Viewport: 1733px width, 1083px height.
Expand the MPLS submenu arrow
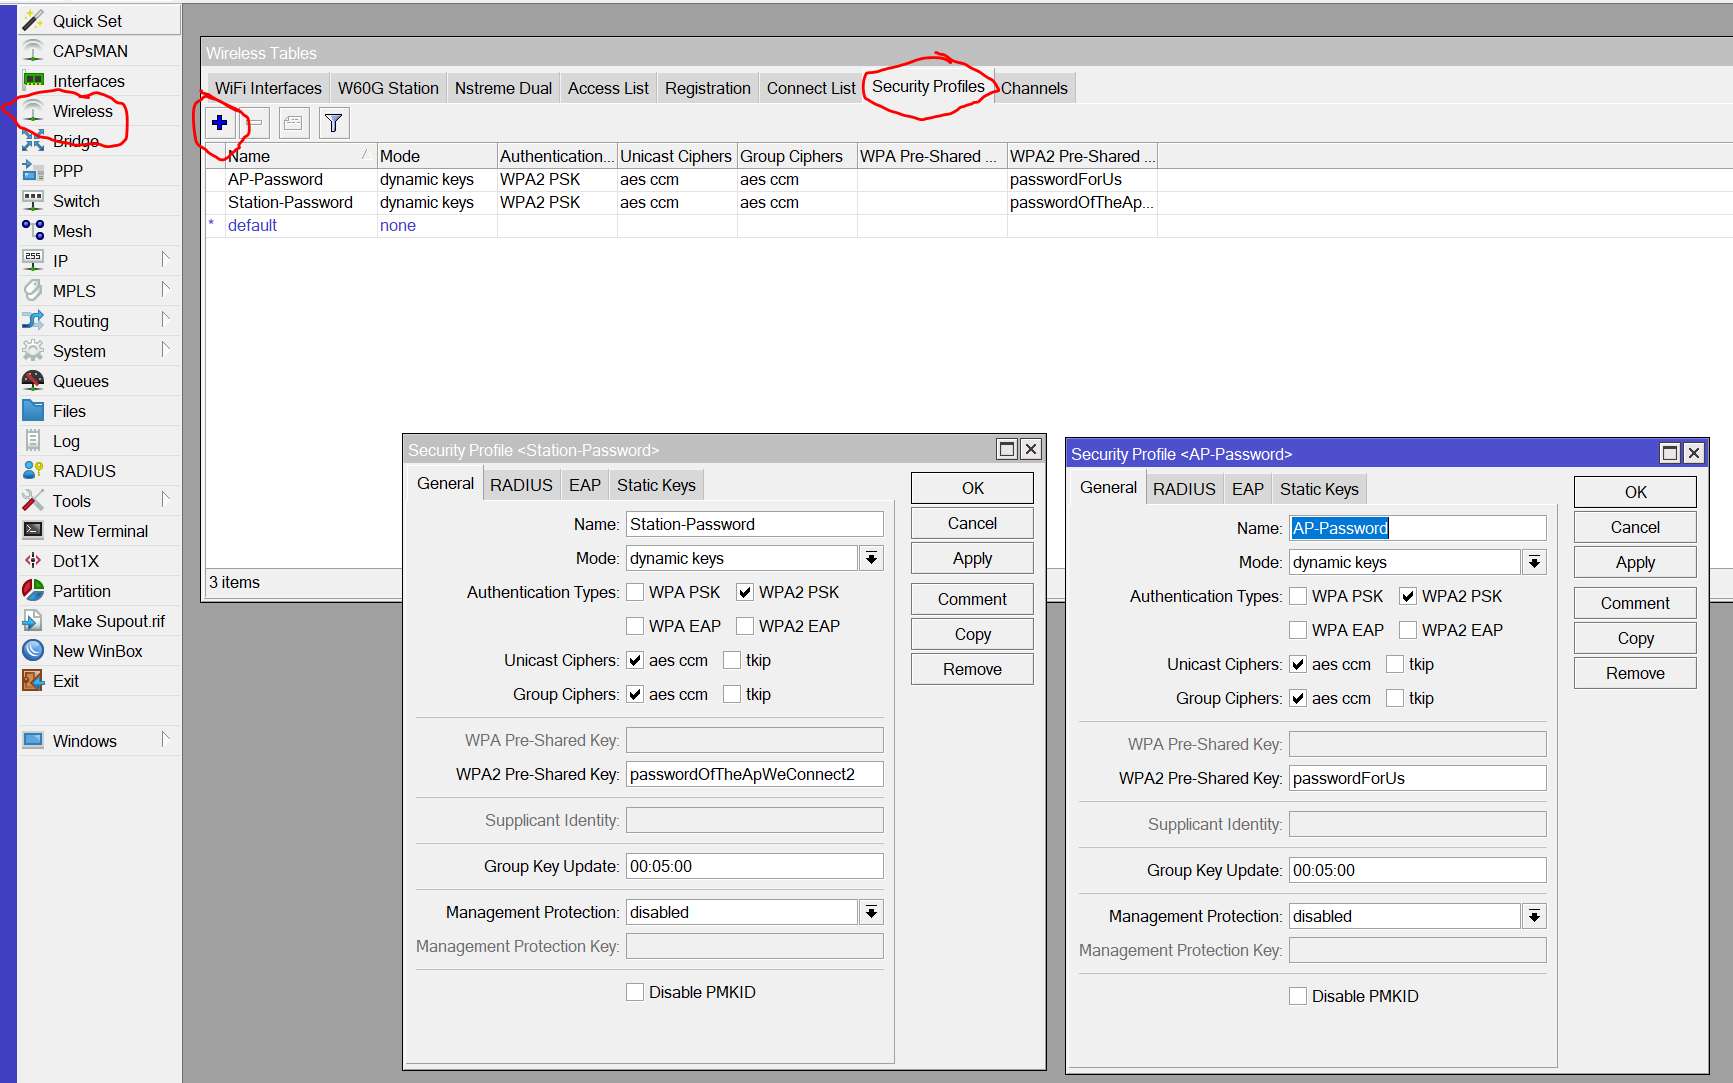(165, 290)
